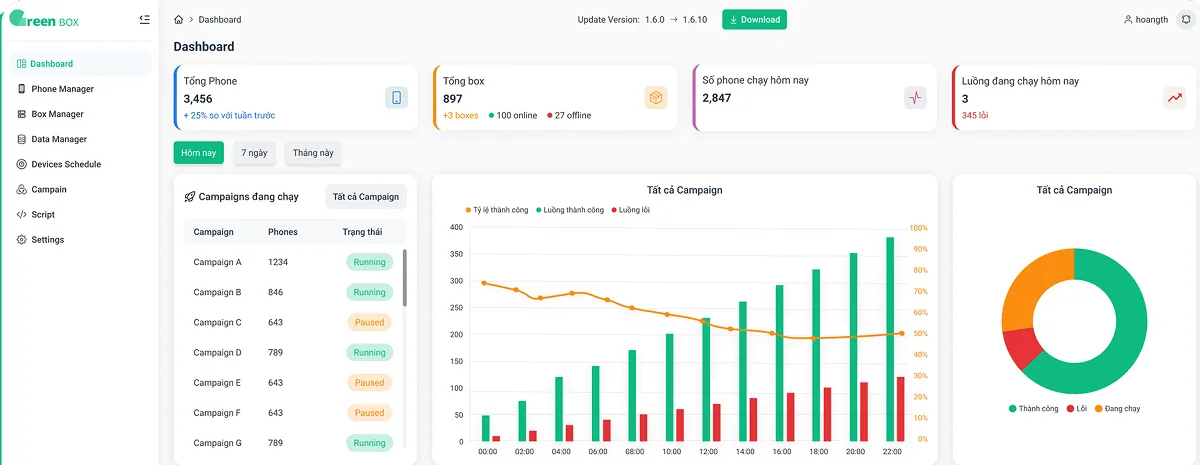Image resolution: width=1200 pixels, height=465 pixels.
Task: Toggle the Tỷ lệ thành công legend item
Action: click(499, 210)
